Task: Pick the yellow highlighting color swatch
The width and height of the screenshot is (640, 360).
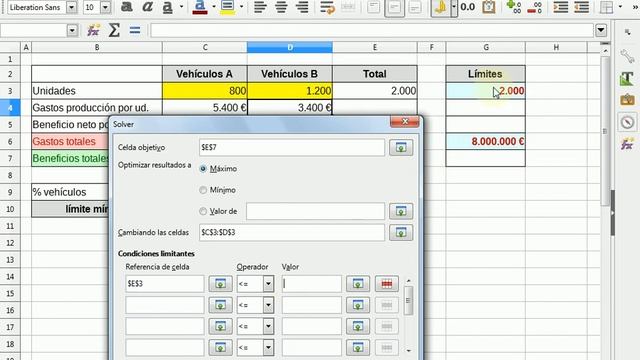Action: (227, 7)
